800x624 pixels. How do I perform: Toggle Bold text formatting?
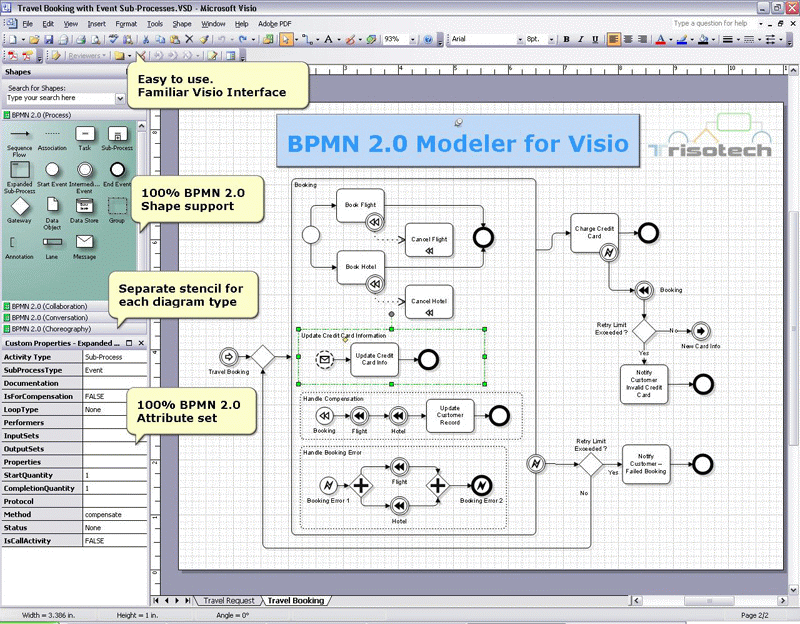[x=566, y=39]
